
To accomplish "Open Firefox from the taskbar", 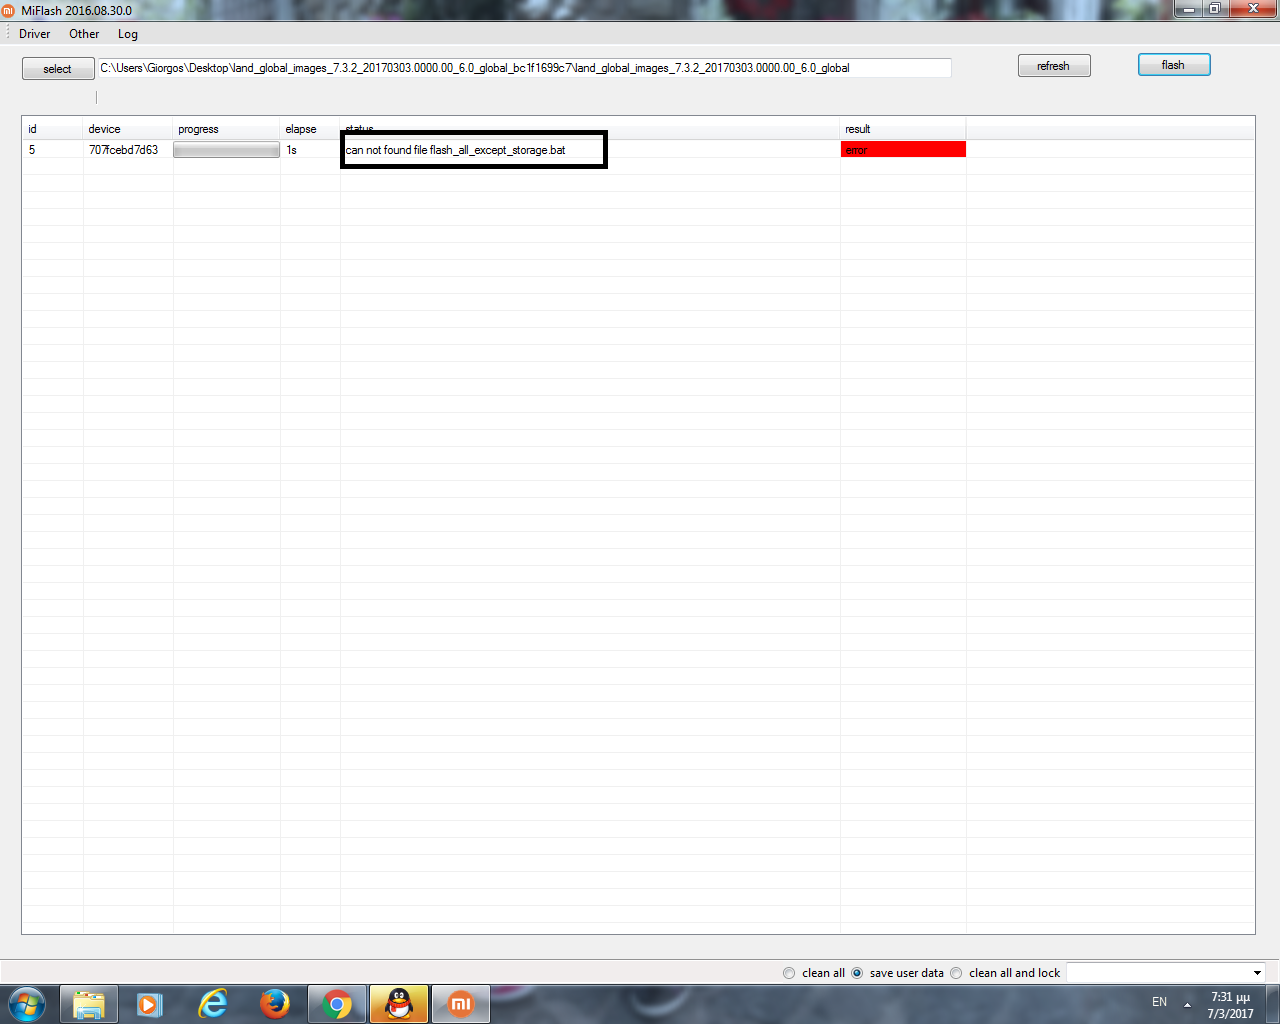I will [x=274, y=1004].
